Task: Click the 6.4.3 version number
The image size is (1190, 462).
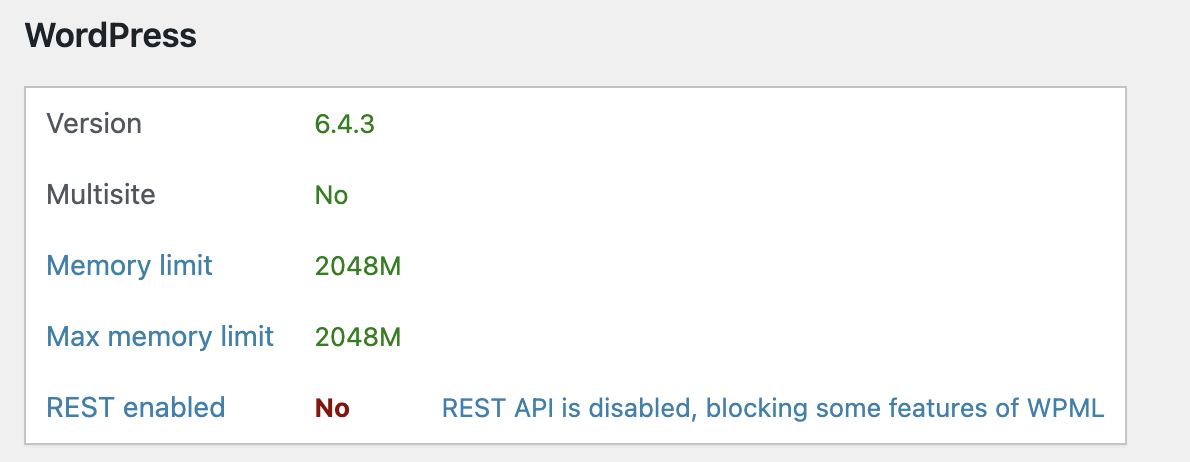Action: pos(345,124)
